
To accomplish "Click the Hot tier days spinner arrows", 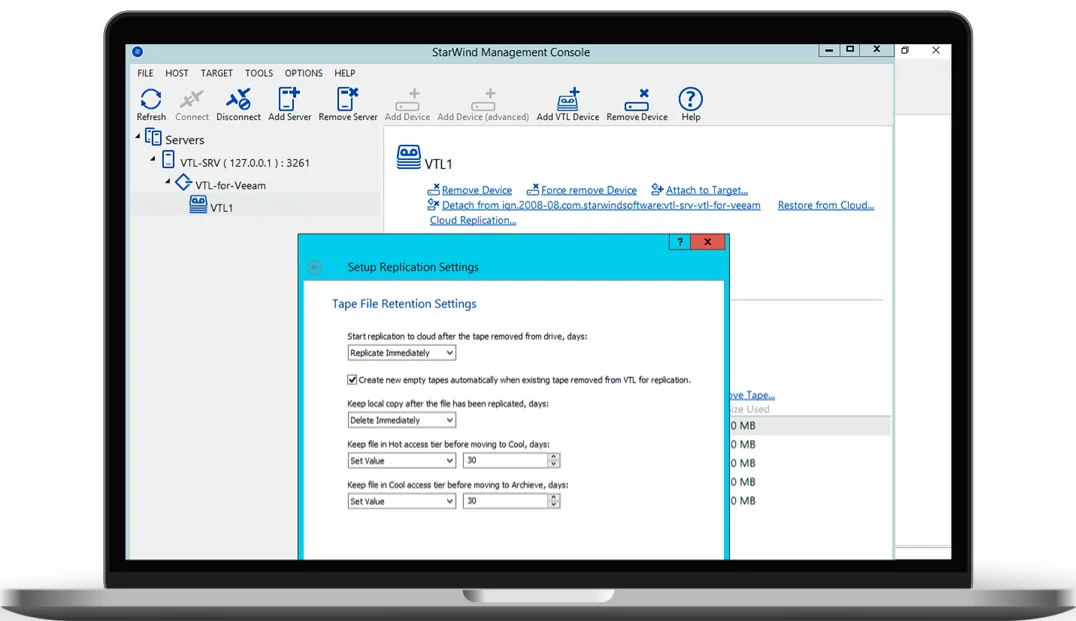I will [x=554, y=460].
